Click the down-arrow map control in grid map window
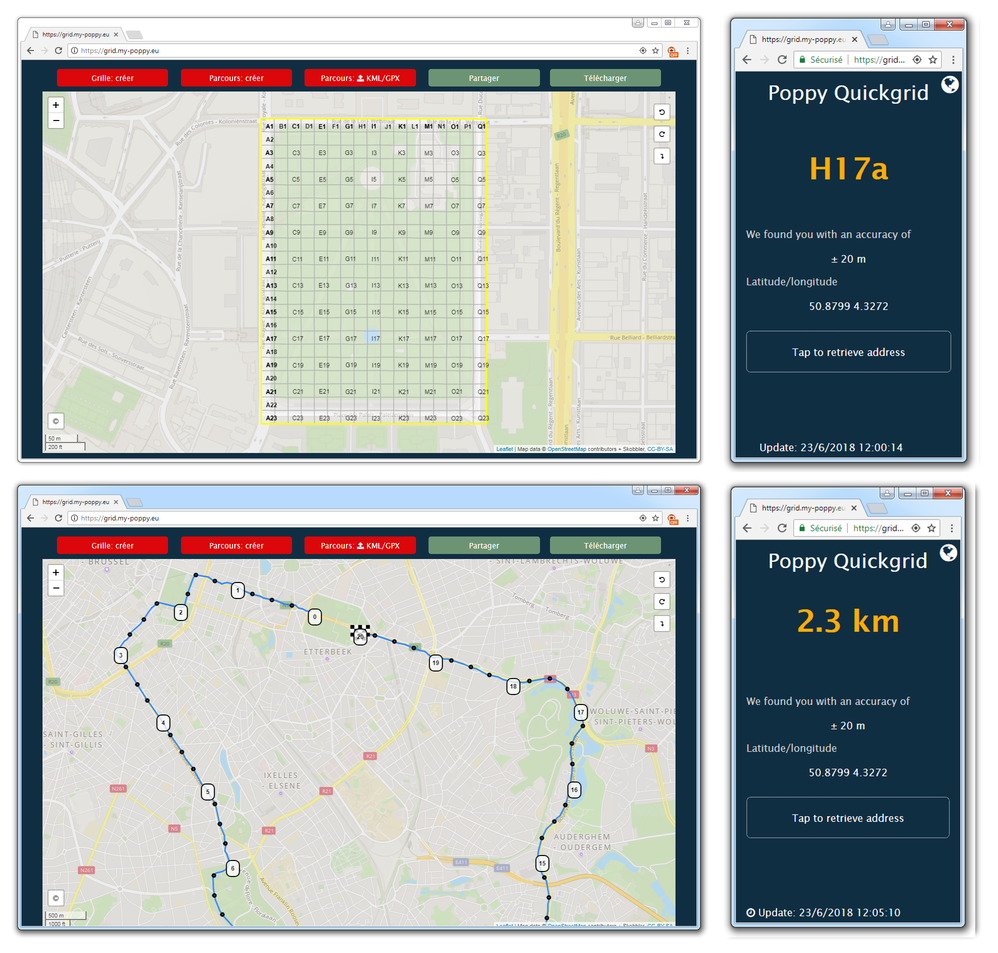998x953 pixels. tap(662, 156)
